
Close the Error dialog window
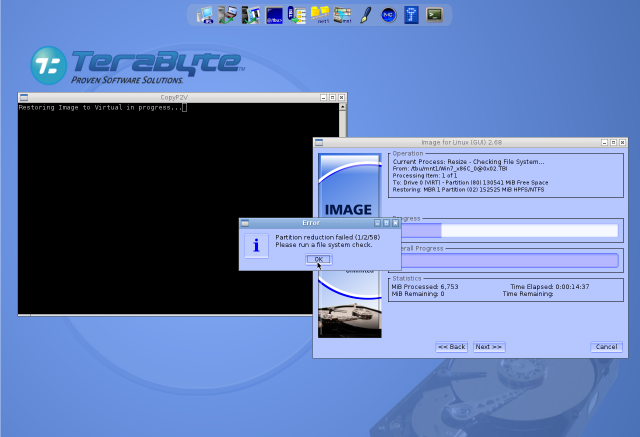[x=395, y=223]
